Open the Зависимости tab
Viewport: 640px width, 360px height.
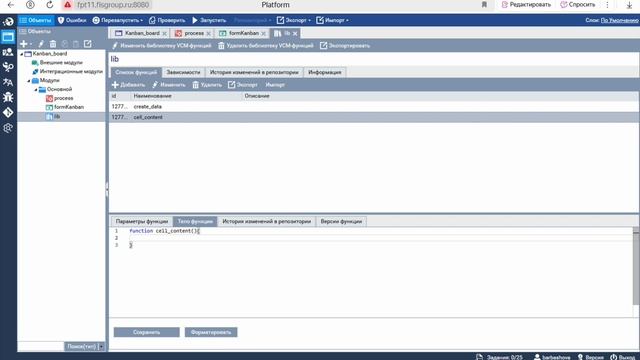pyautogui.click(x=183, y=72)
